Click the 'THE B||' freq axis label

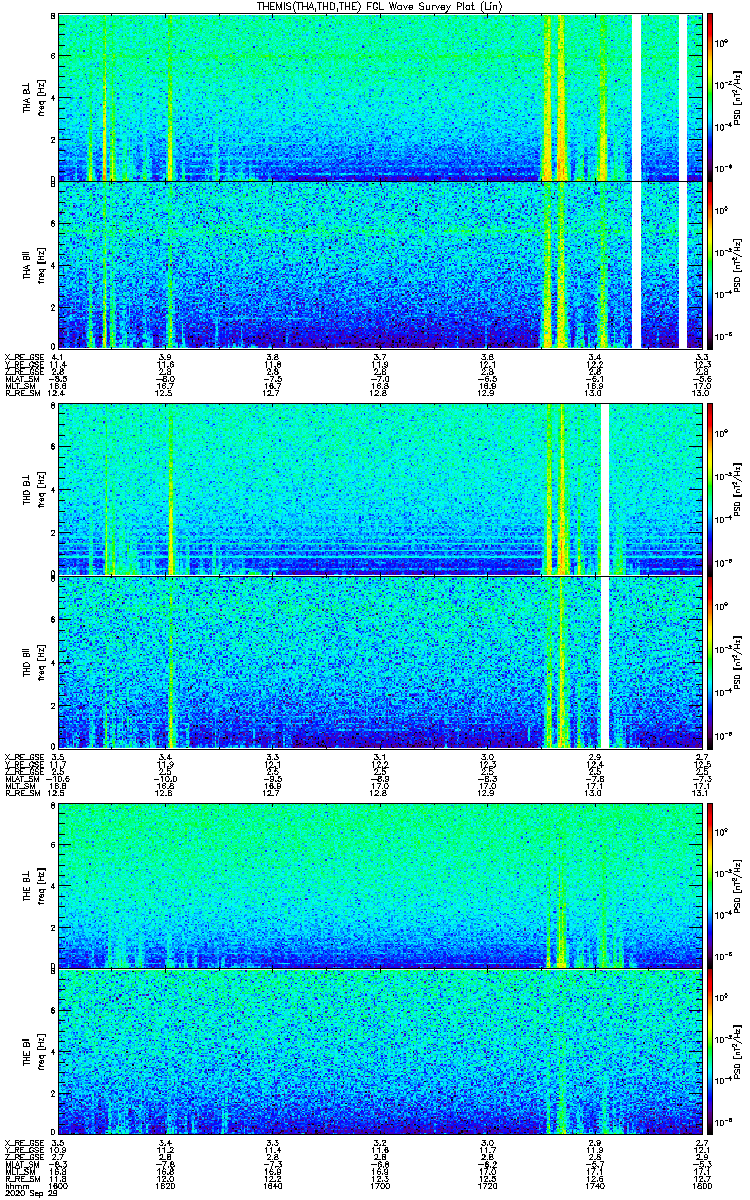click(33, 1053)
